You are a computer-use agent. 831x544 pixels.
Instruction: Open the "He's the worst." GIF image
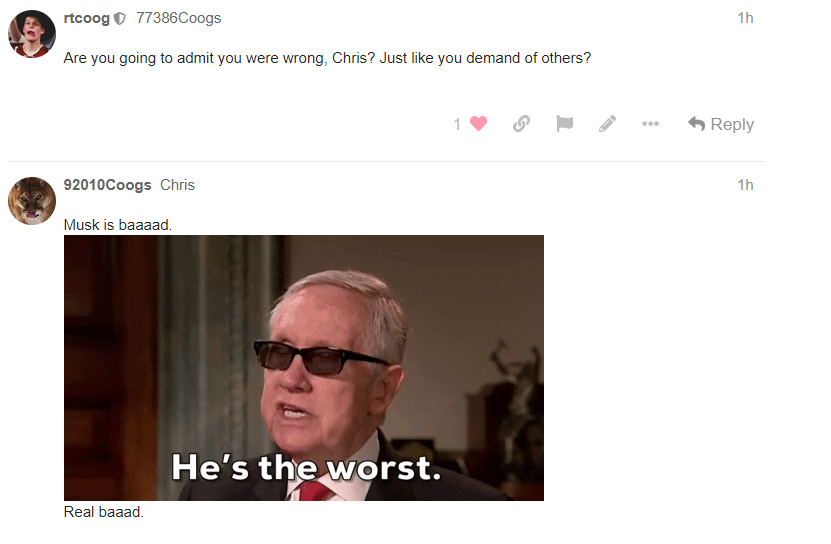point(304,368)
